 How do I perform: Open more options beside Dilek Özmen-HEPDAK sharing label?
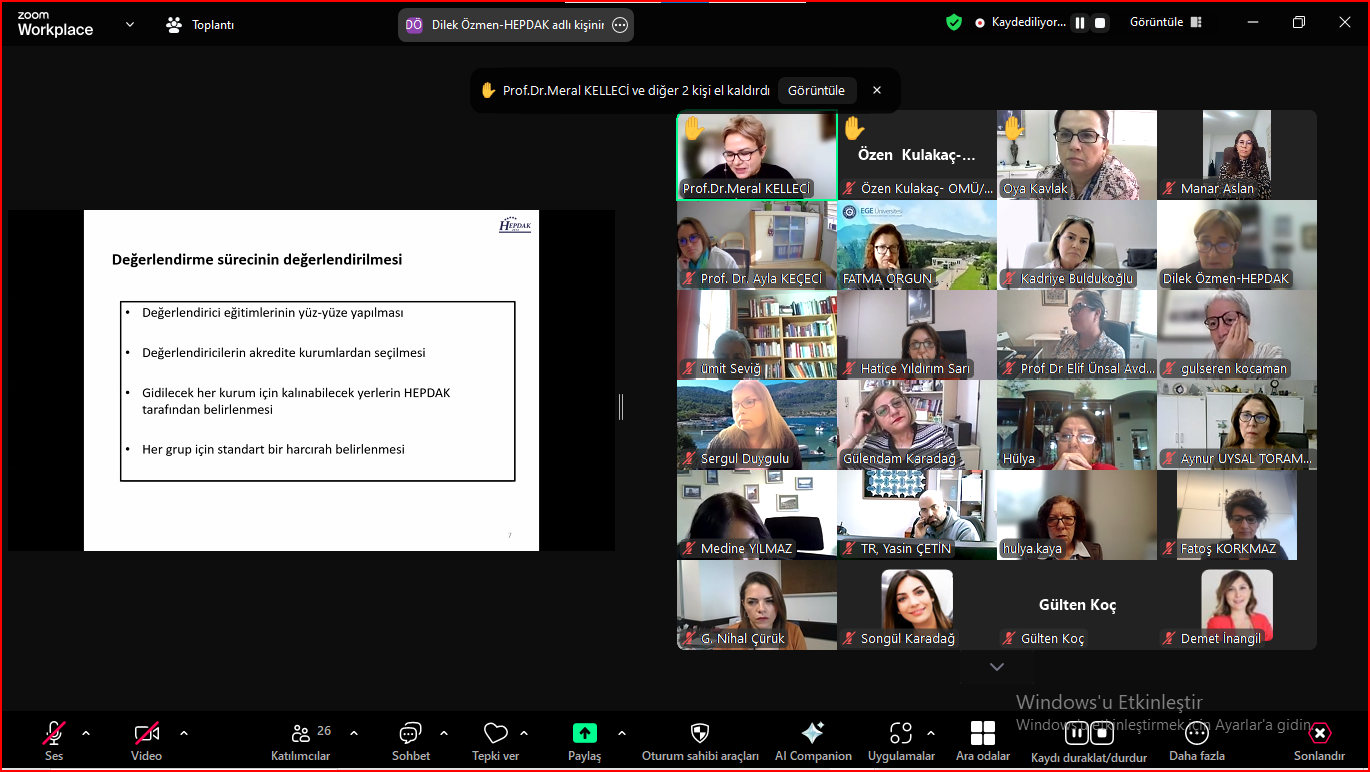click(620, 25)
